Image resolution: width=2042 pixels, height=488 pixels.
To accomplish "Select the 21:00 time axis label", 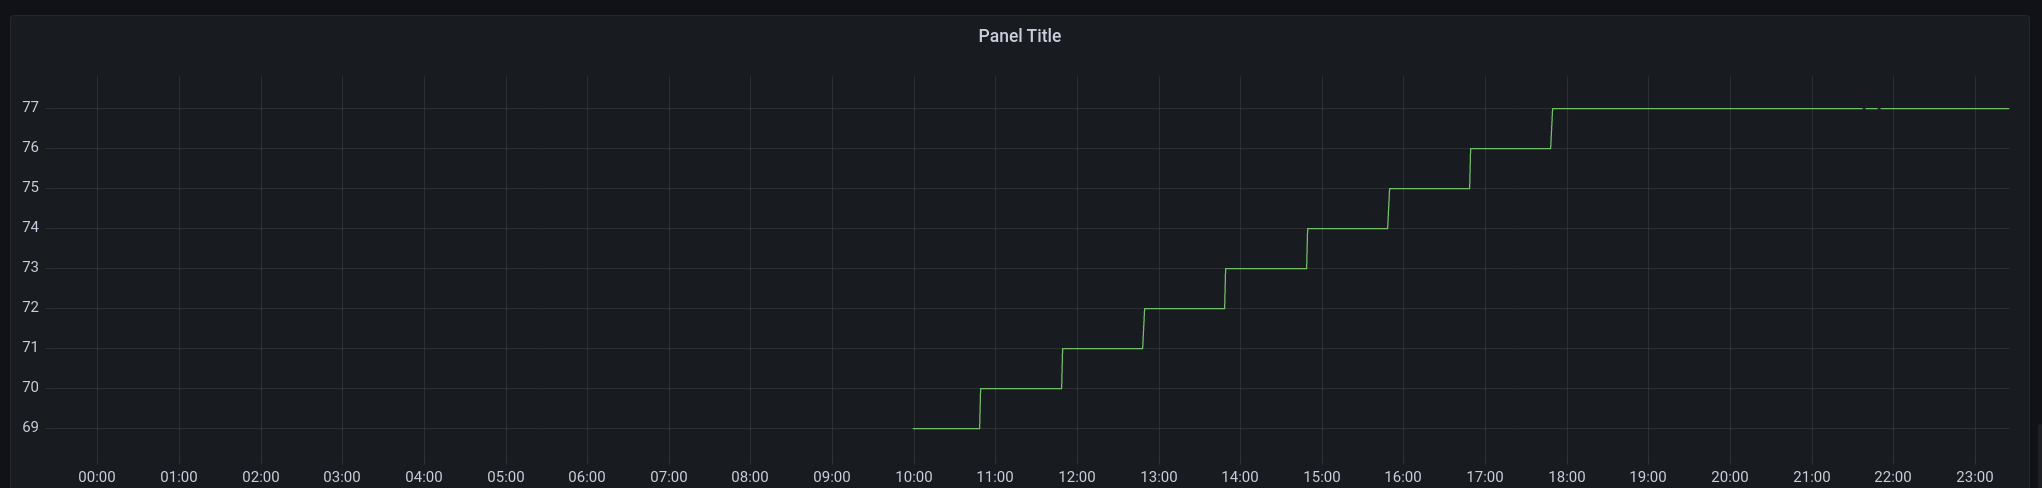I will 1812,477.
